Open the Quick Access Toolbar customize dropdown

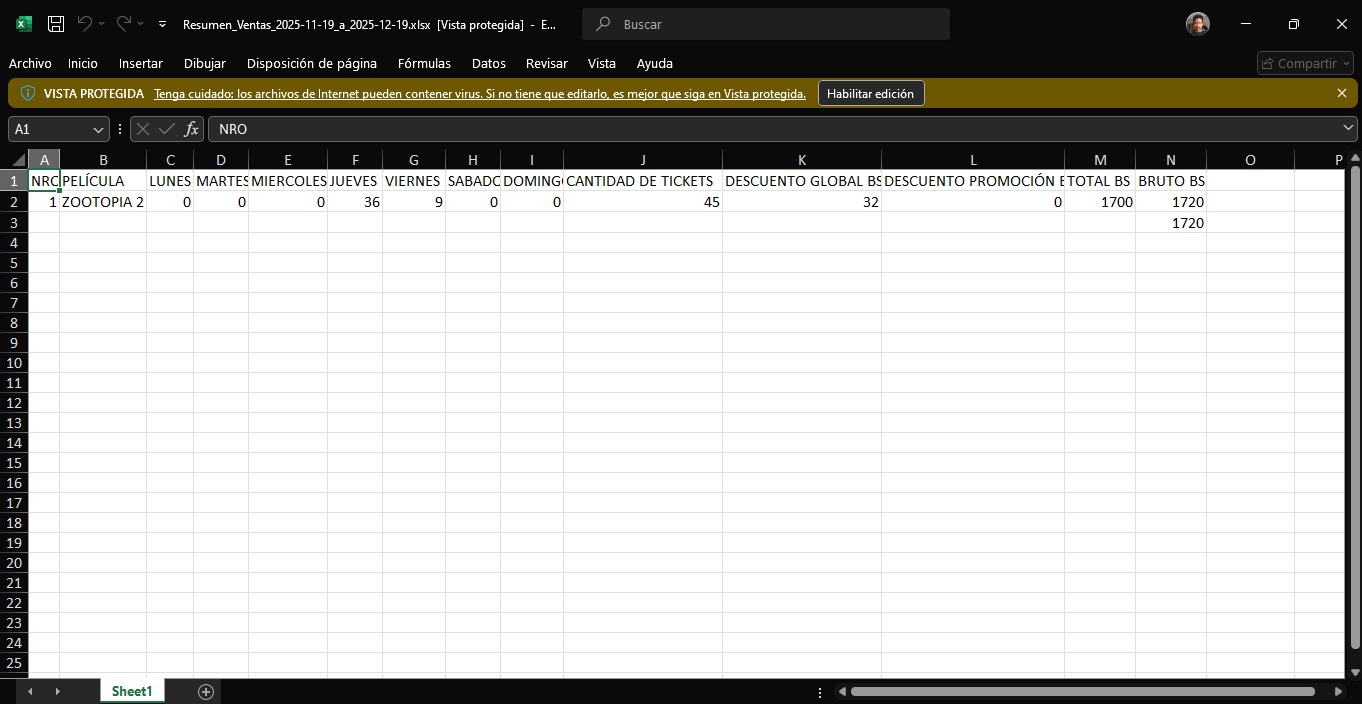pyautogui.click(x=161, y=23)
